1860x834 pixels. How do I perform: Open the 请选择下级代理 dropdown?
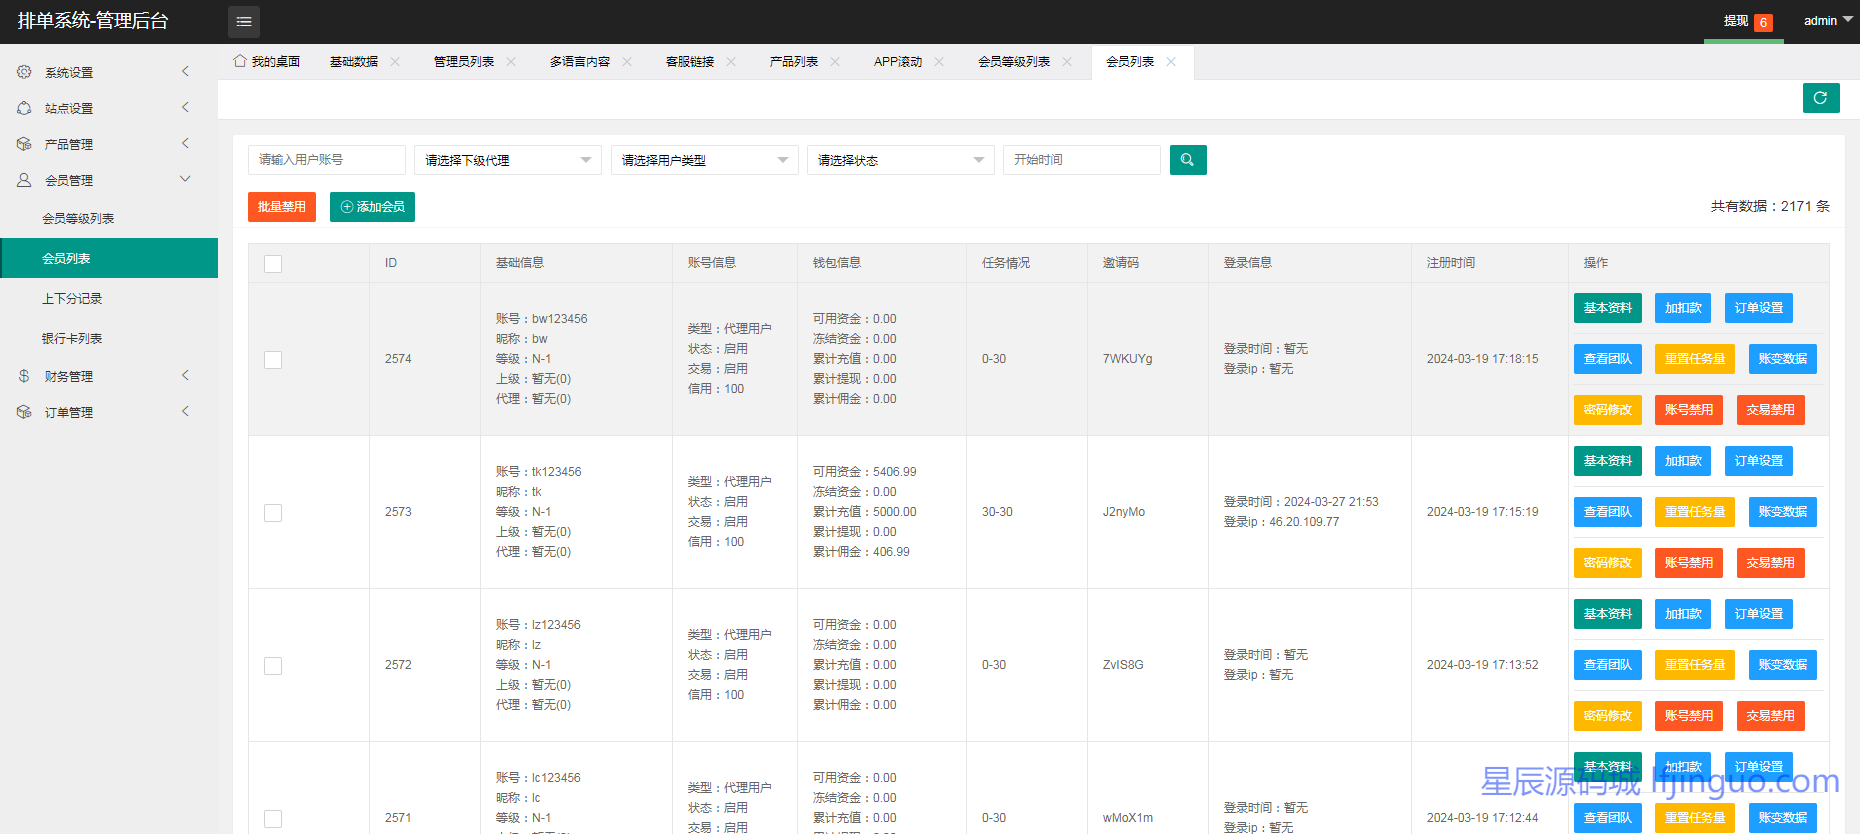tap(507, 160)
